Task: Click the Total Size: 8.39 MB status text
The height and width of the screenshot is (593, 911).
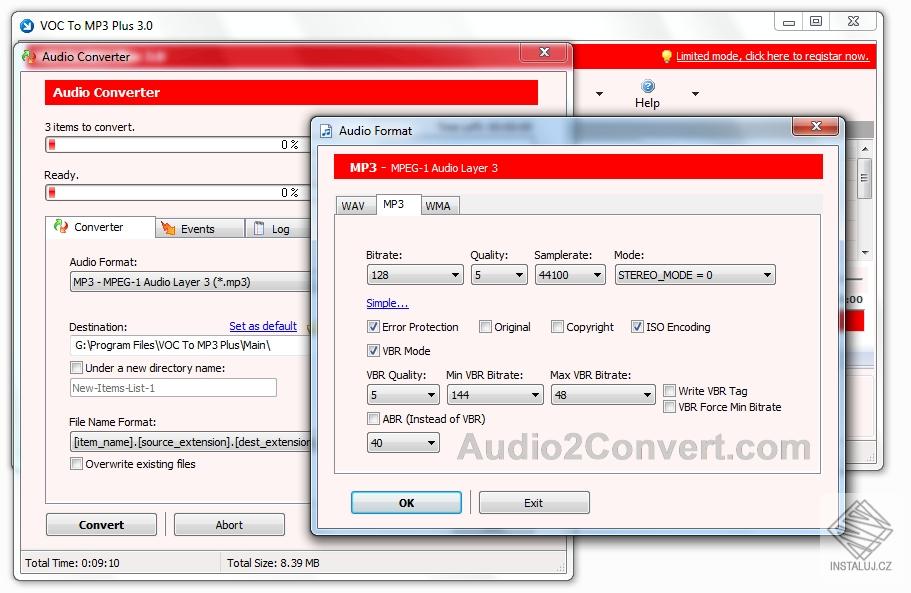Action: tap(273, 563)
